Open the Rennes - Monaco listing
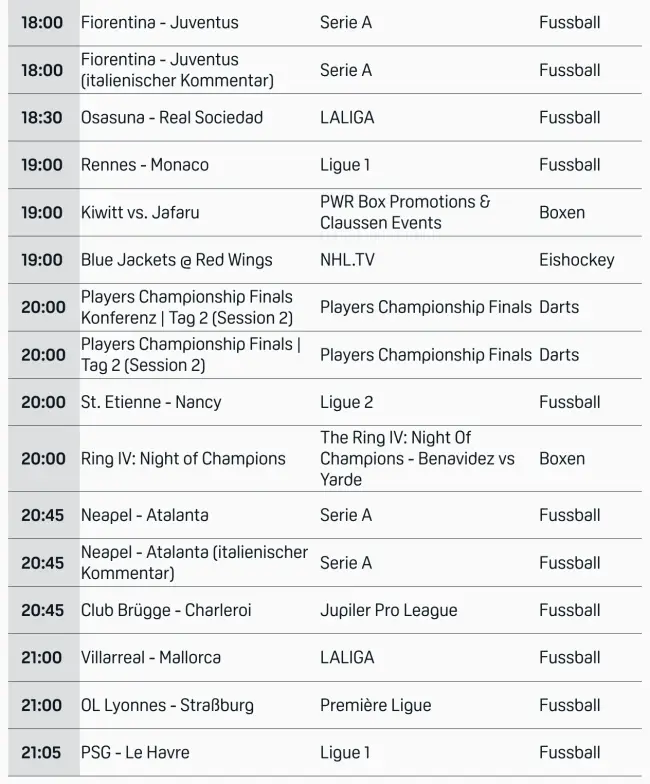The width and height of the screenshot is (650, 784). (145, 165)
